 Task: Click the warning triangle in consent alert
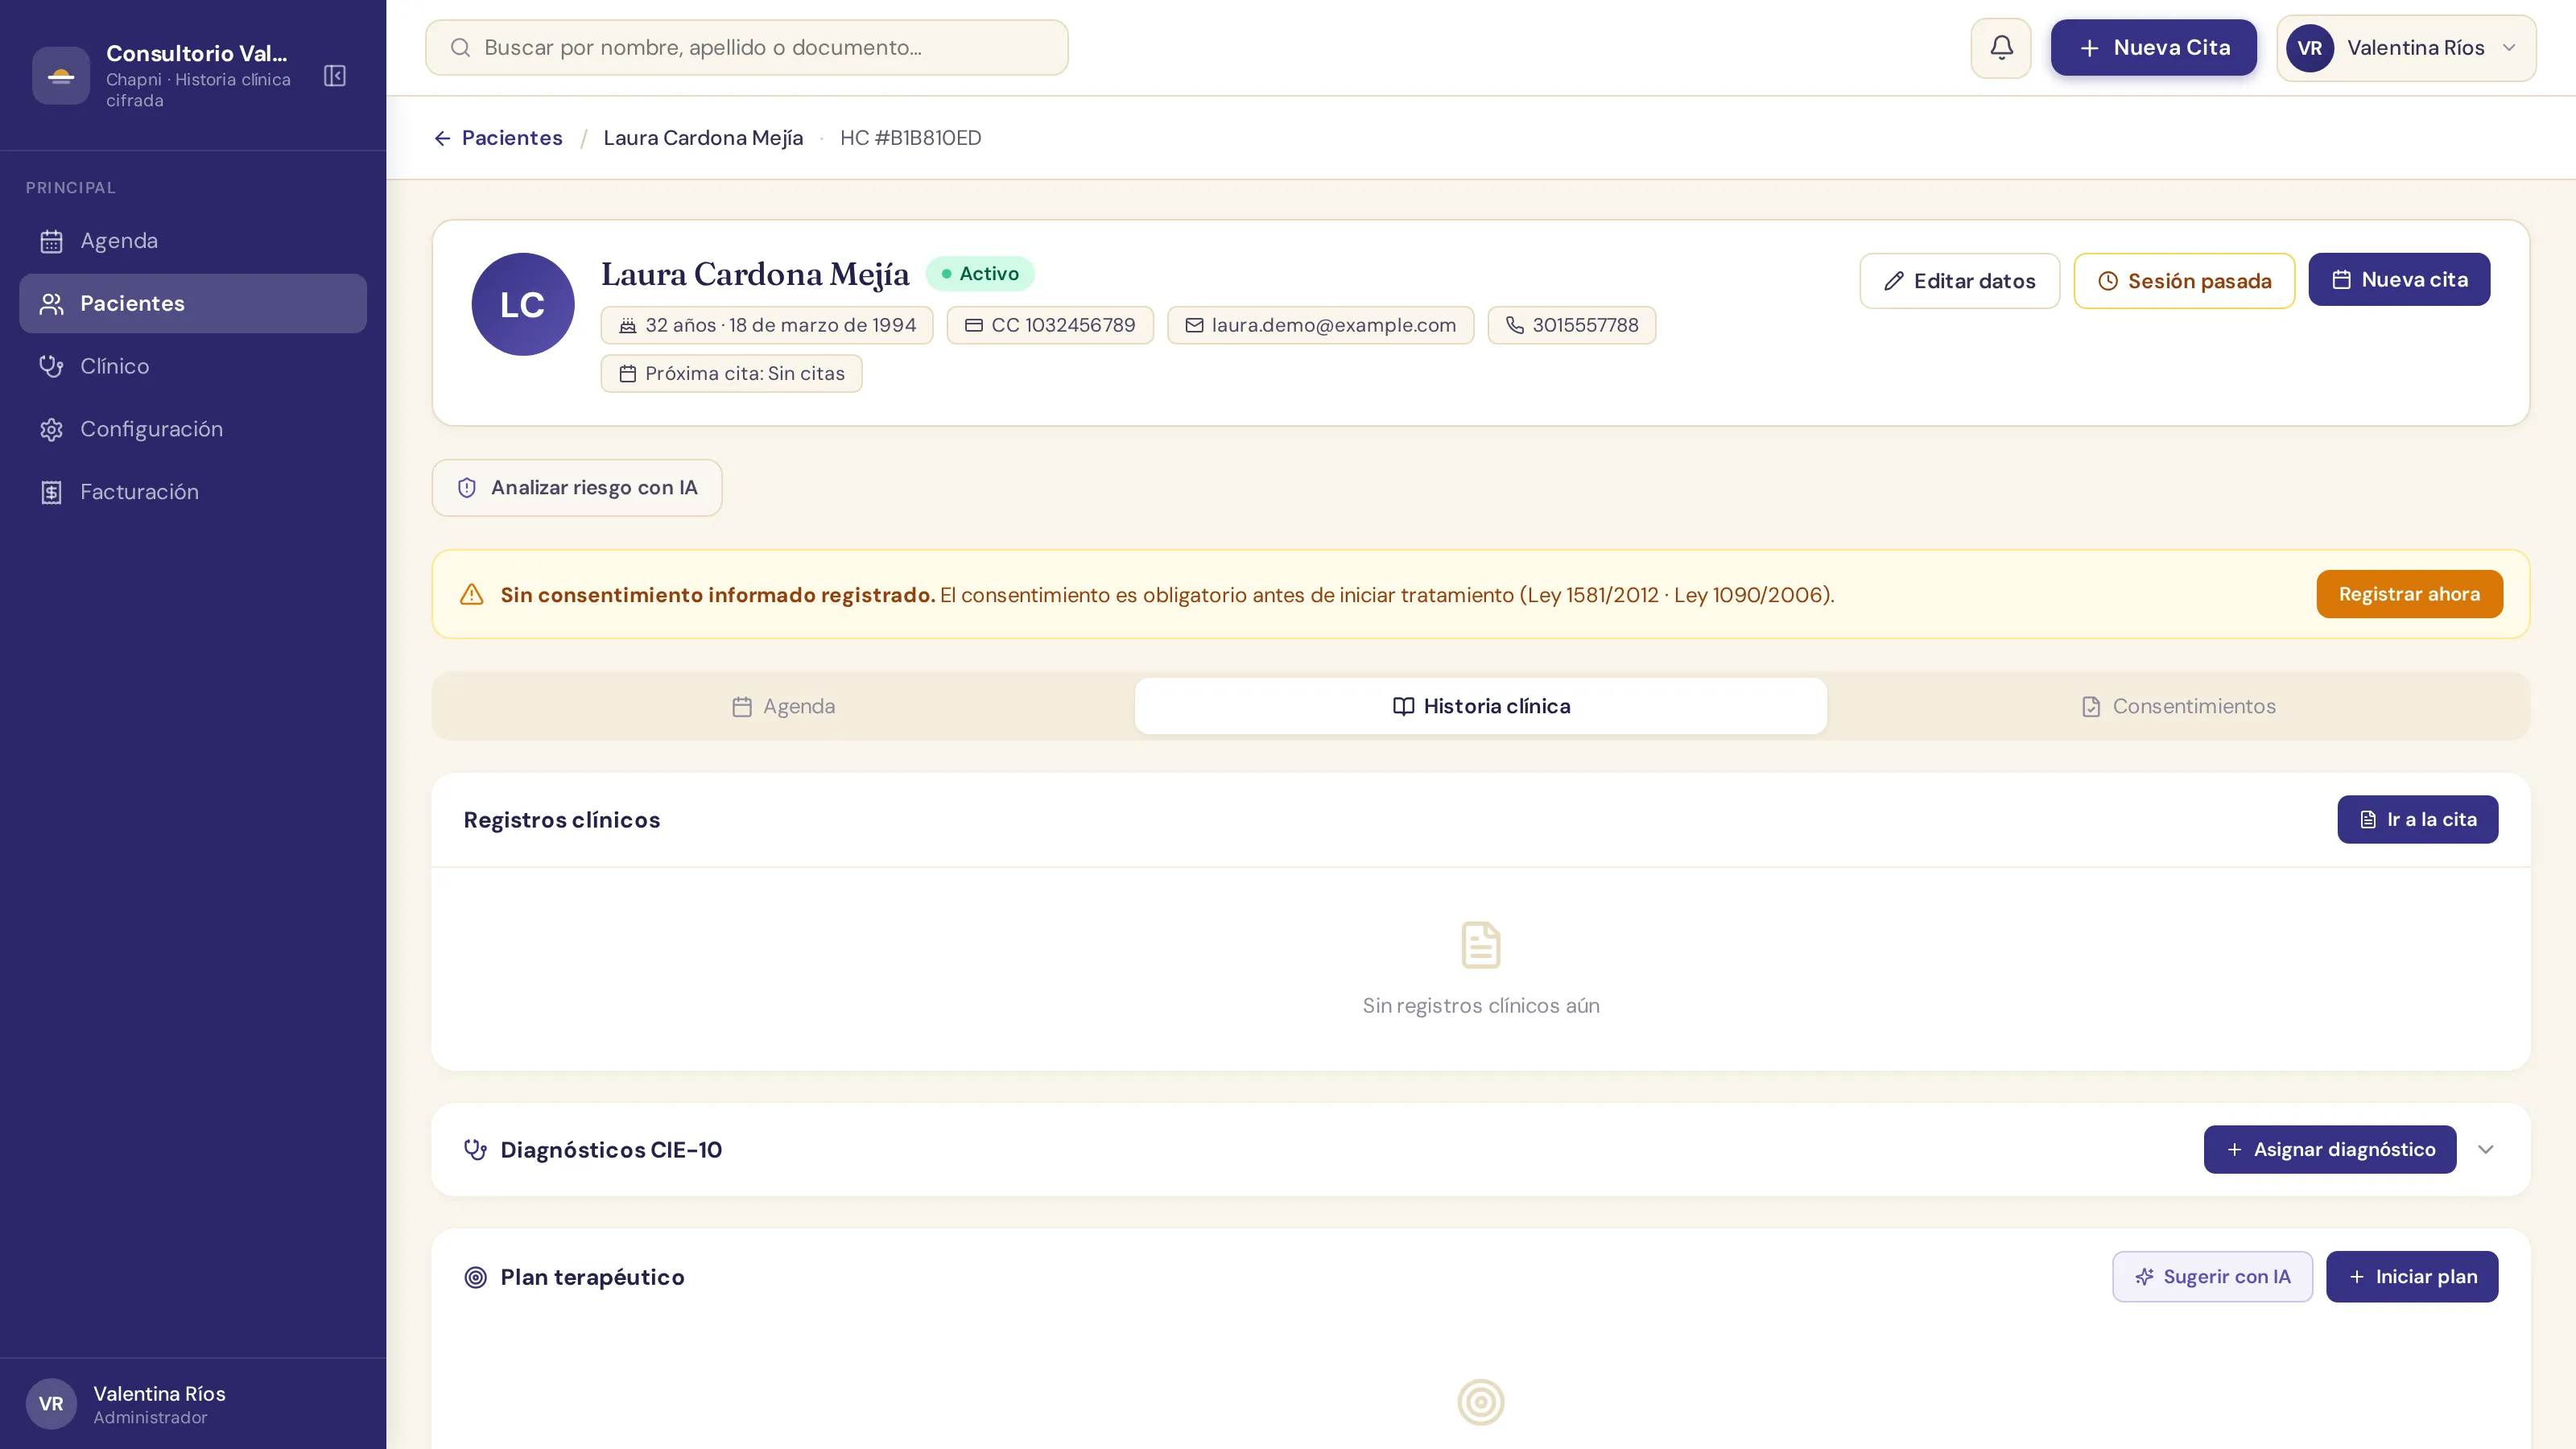pyautogui.click(x=472, y=595)
